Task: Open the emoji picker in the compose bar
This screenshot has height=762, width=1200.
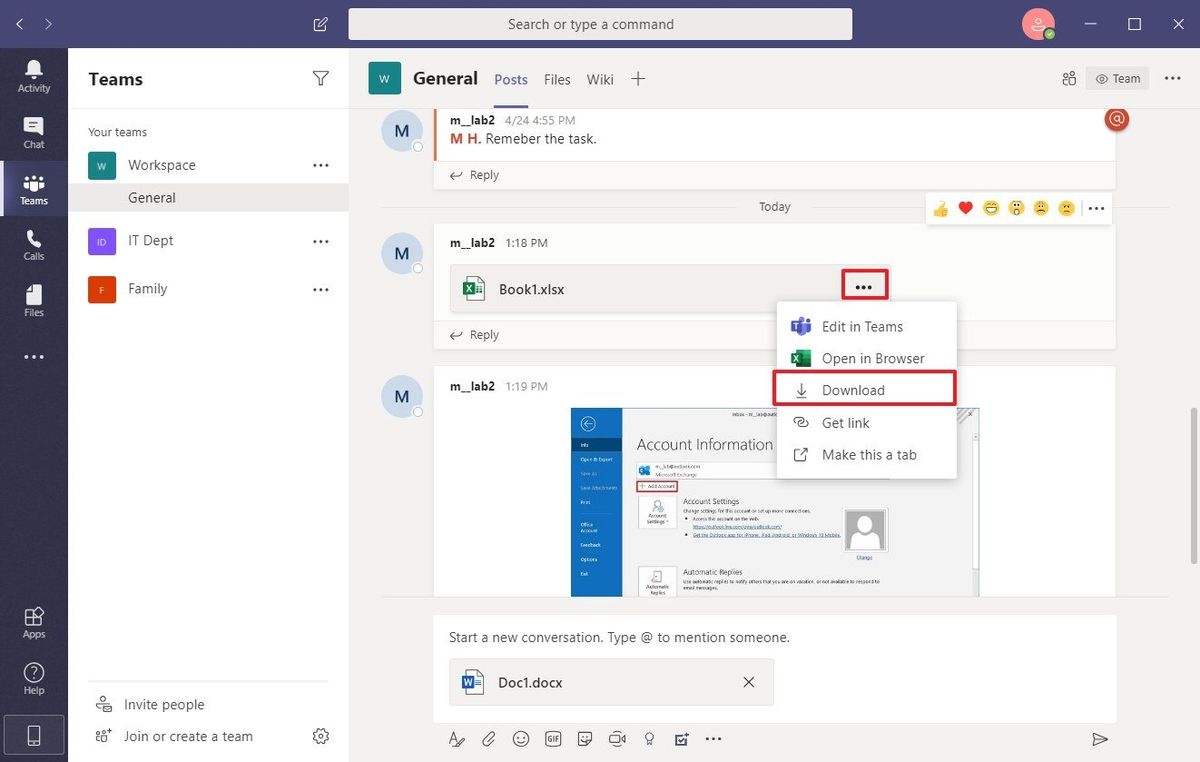Action: pyautogui.click(x=520, y=738)
